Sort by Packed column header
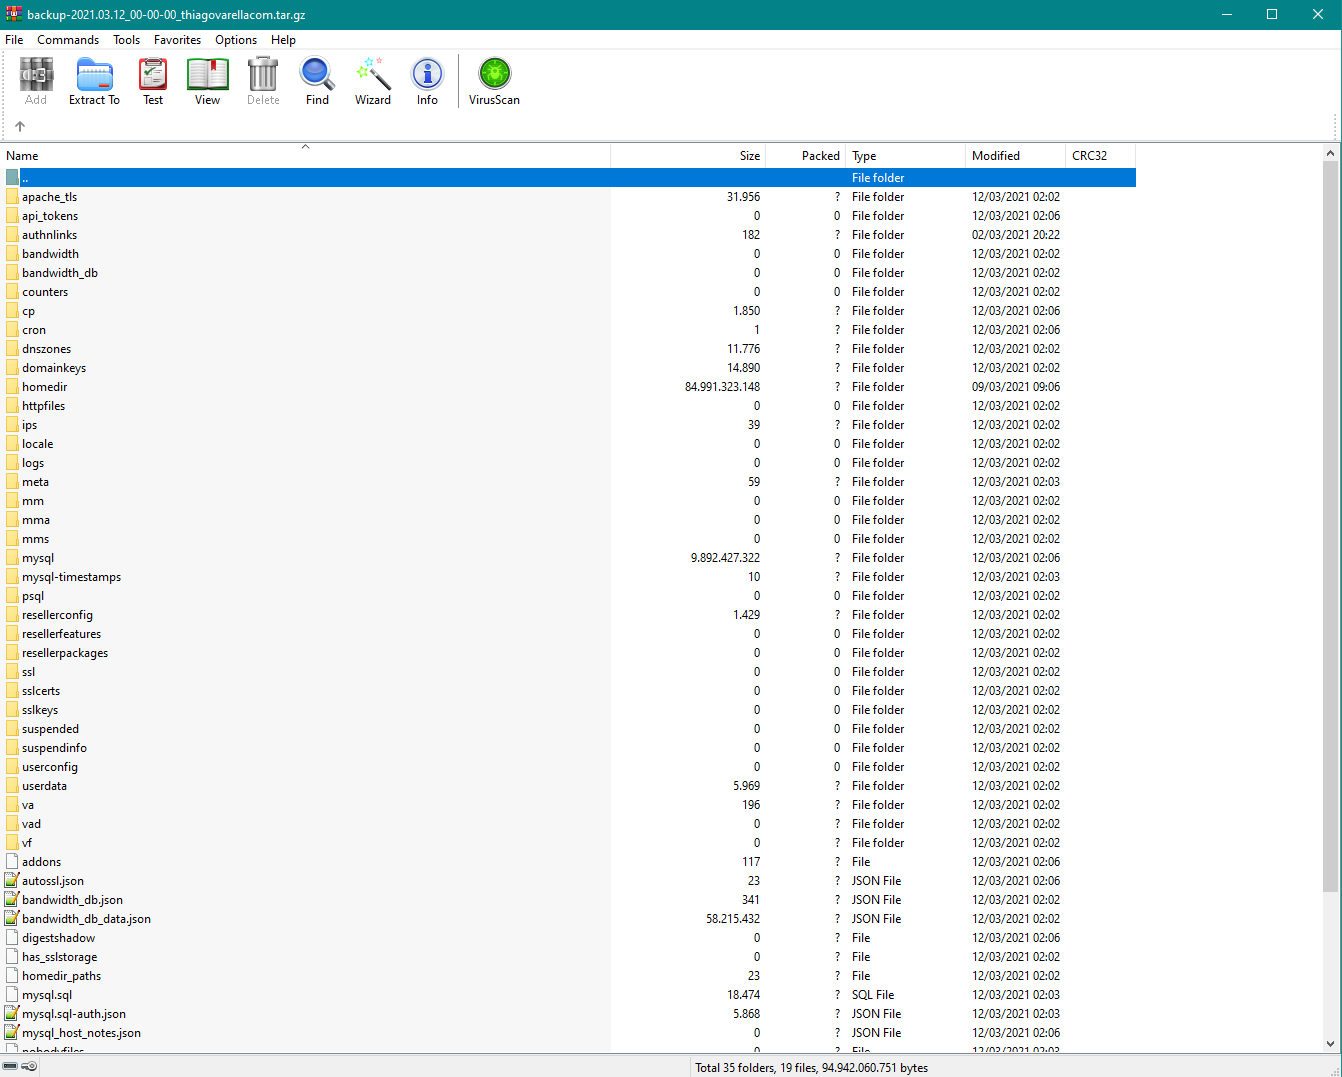 click(807, 156)
